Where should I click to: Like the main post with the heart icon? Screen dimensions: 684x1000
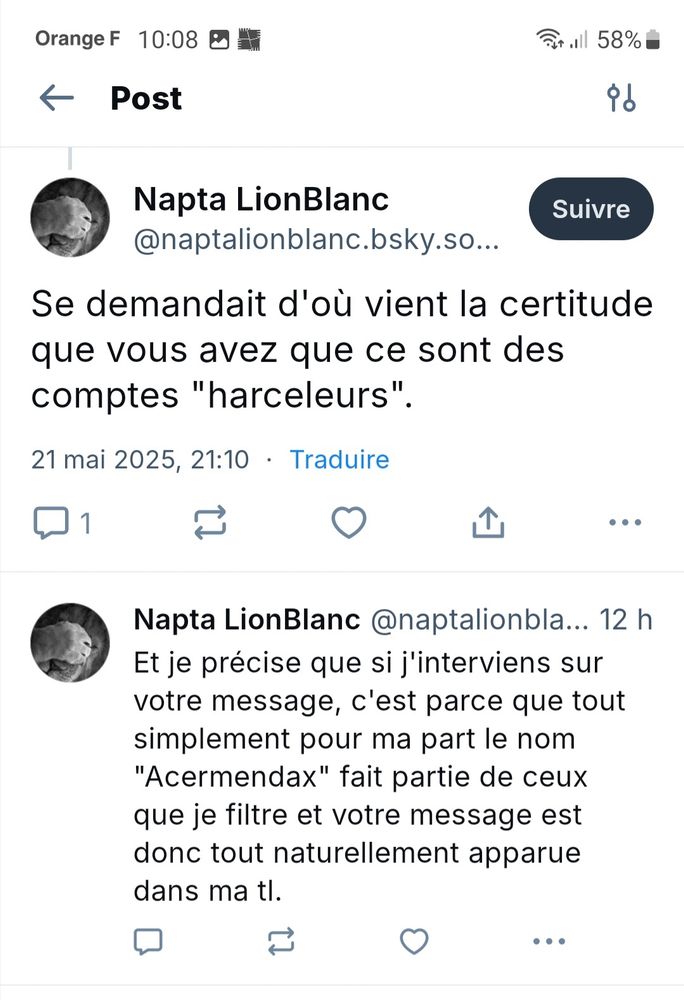[x=348, y=522]
